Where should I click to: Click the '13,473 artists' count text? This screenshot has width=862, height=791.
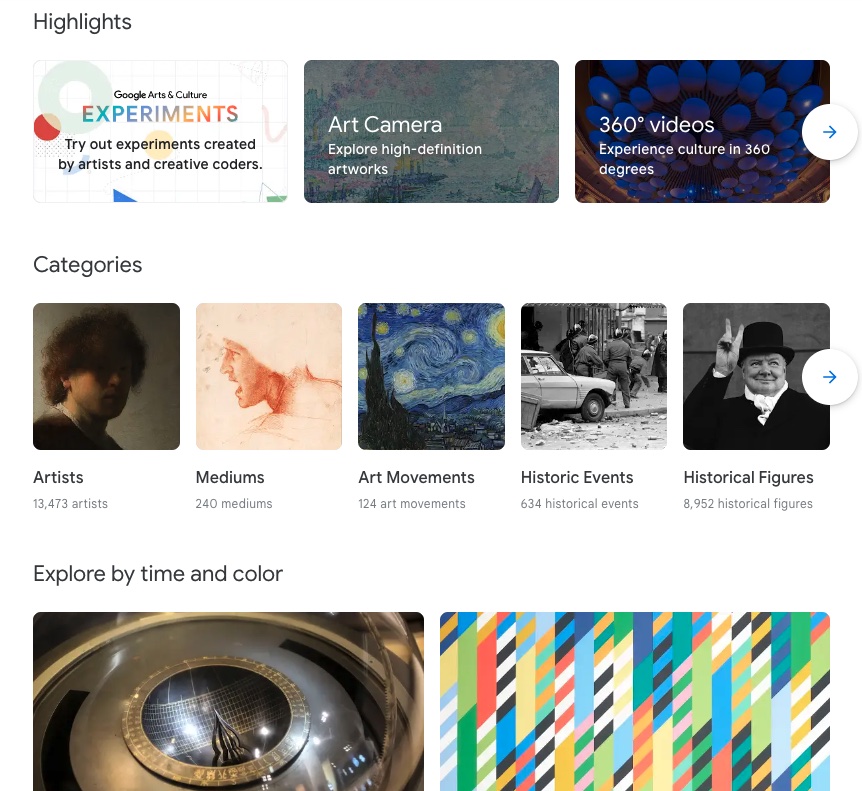[70, 504]
